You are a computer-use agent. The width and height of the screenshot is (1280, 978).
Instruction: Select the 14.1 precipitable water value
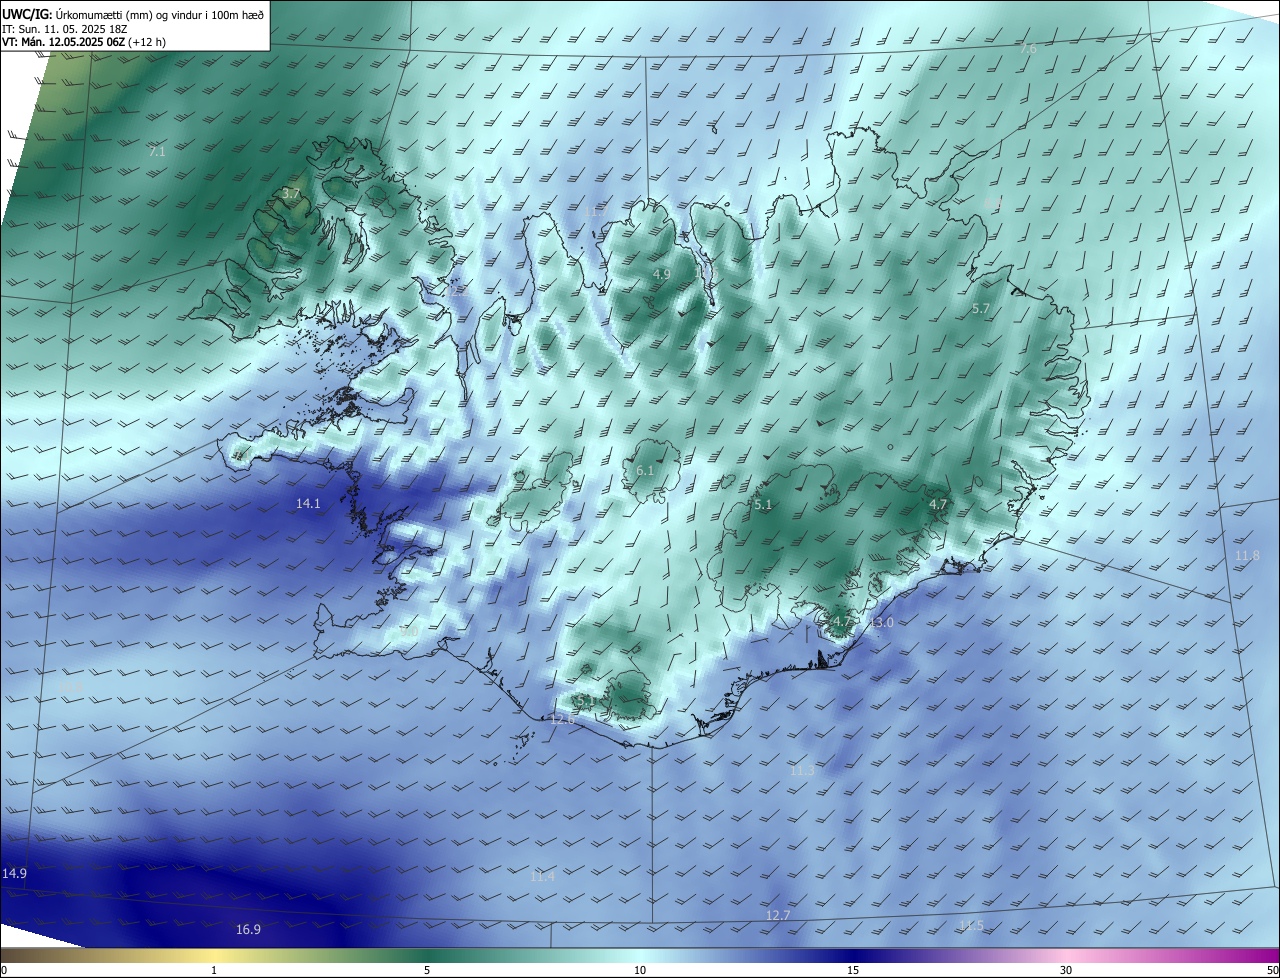point(308,504)
